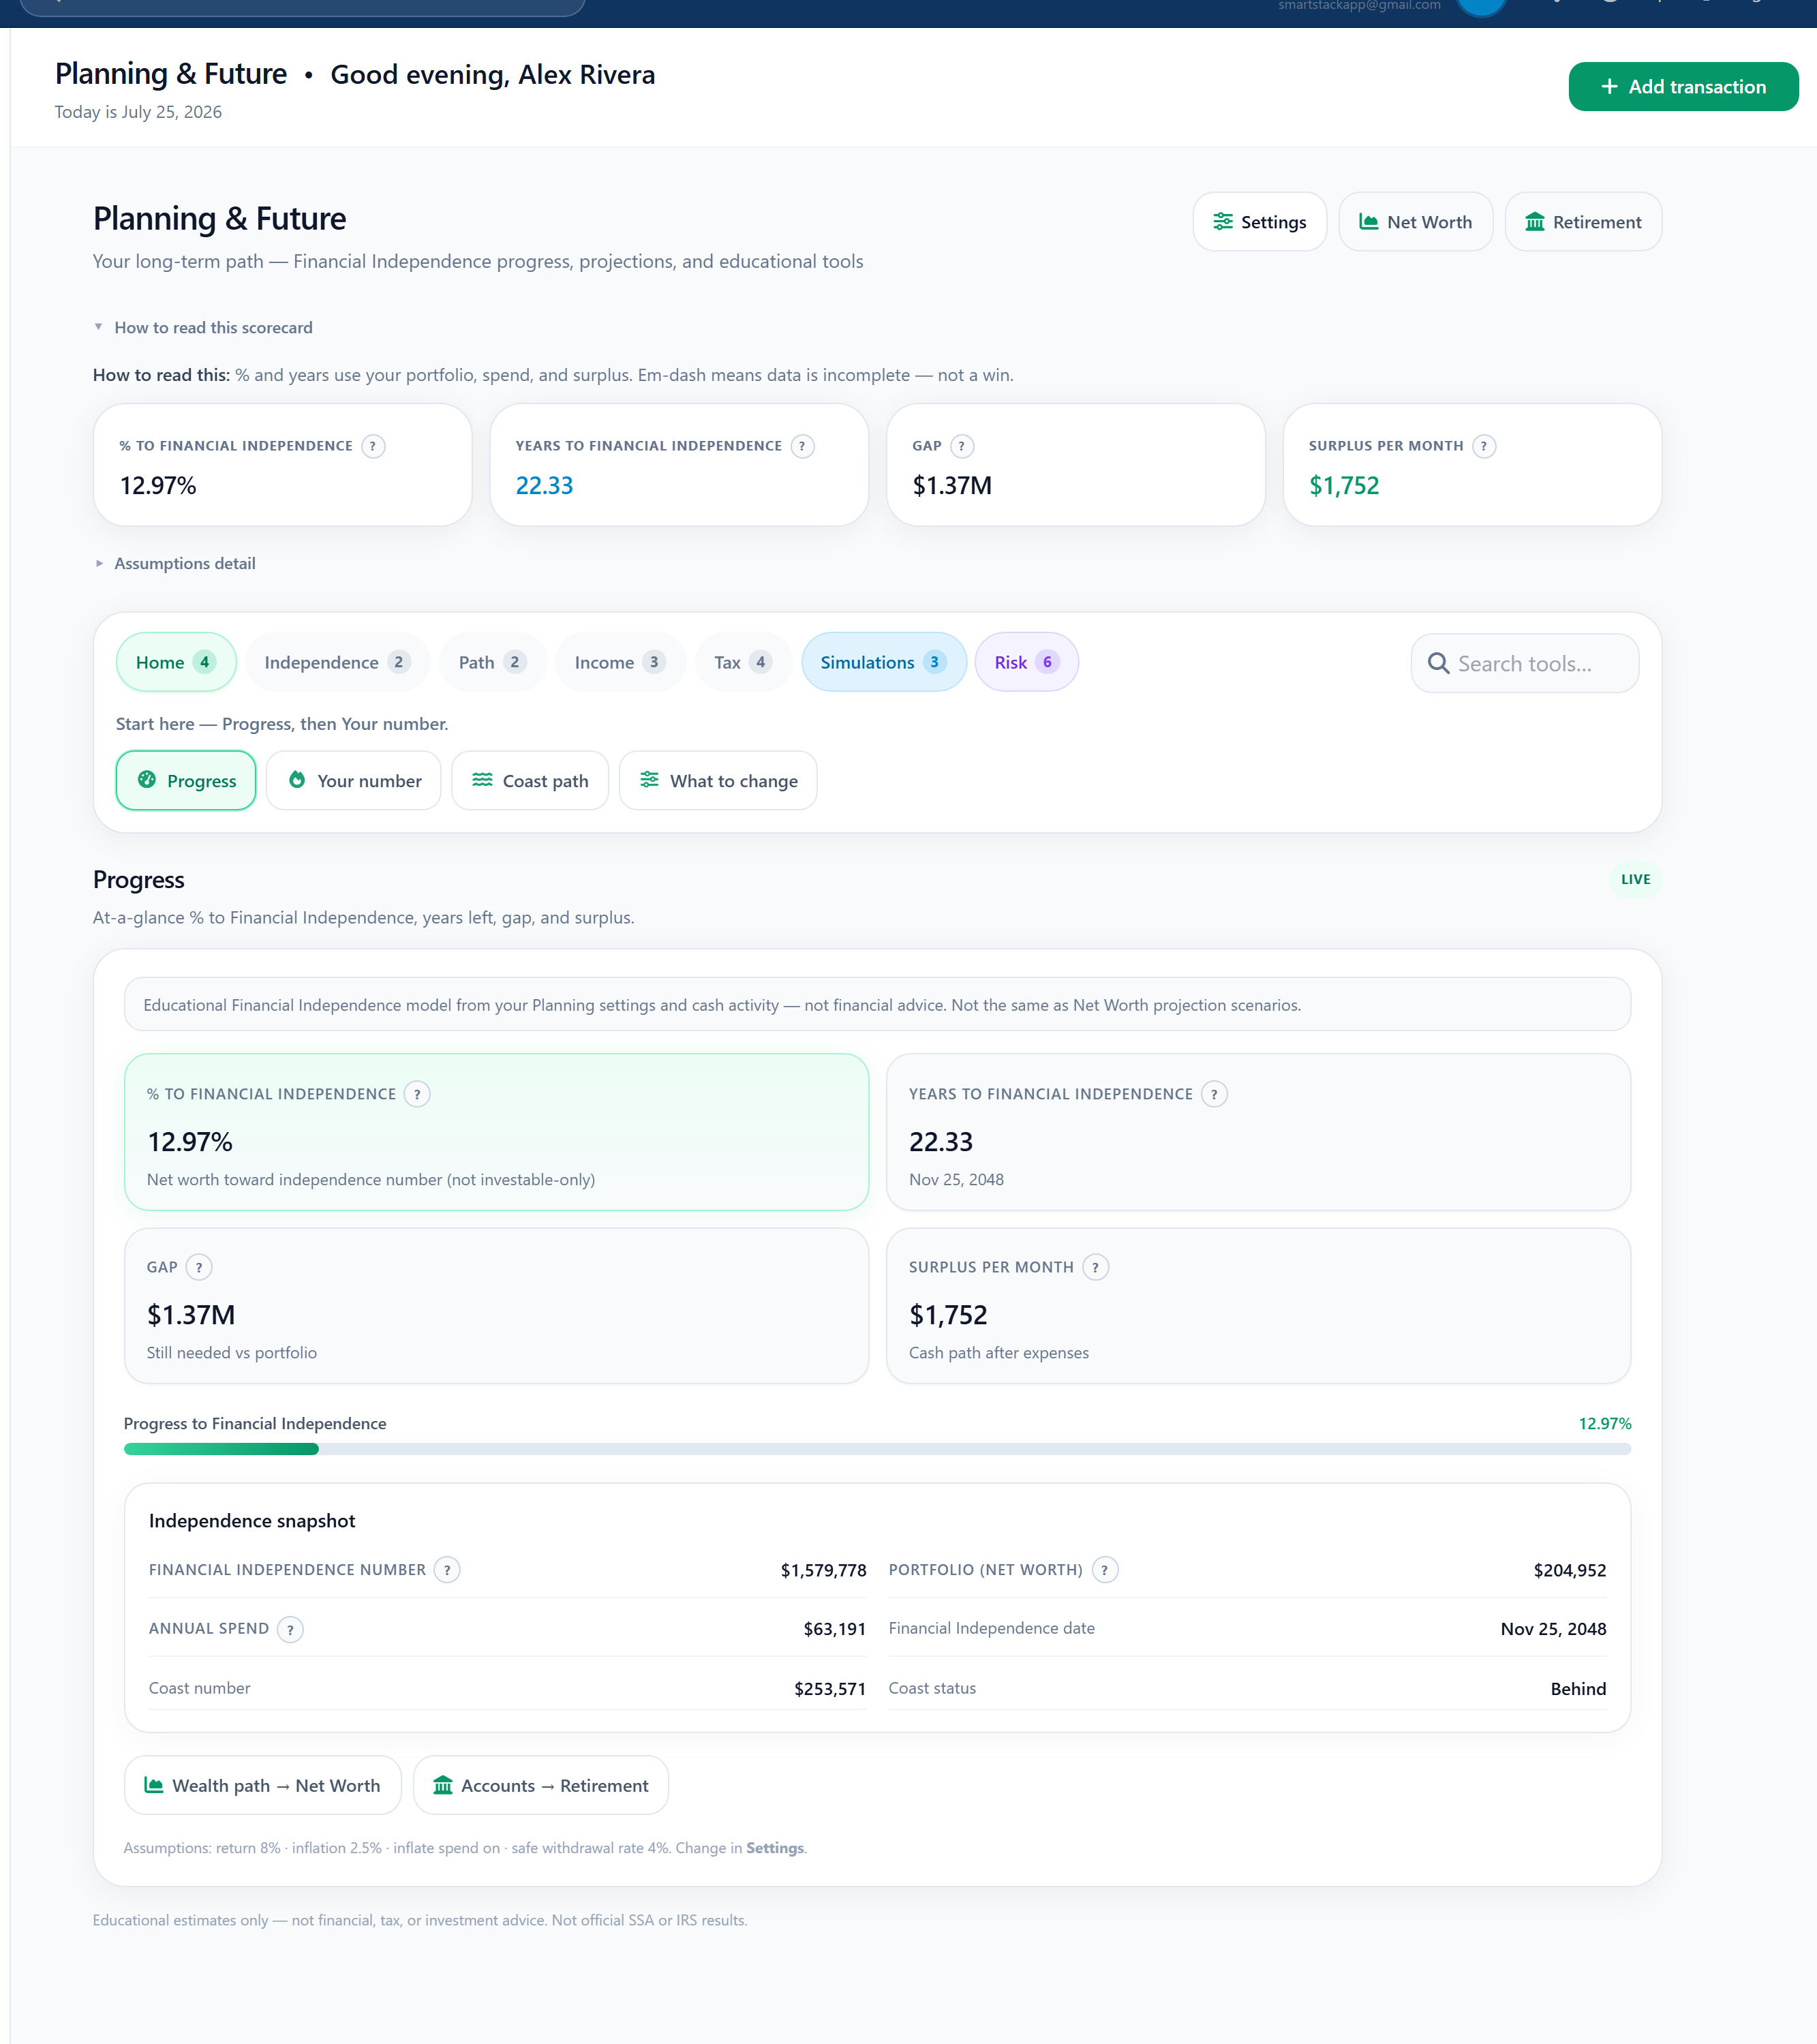Open the Tax tab

(x=743, y=662)
